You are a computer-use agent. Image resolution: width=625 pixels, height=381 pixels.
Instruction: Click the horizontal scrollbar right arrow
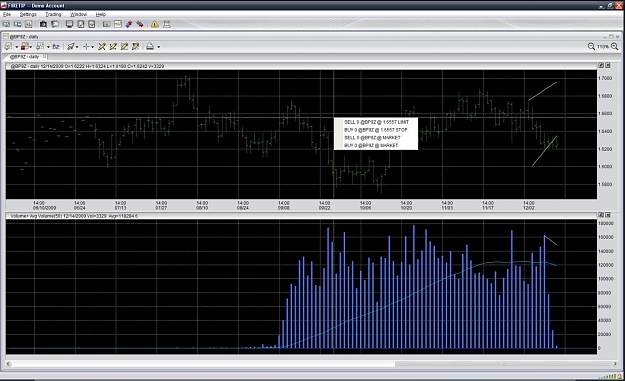coord(615,364)
